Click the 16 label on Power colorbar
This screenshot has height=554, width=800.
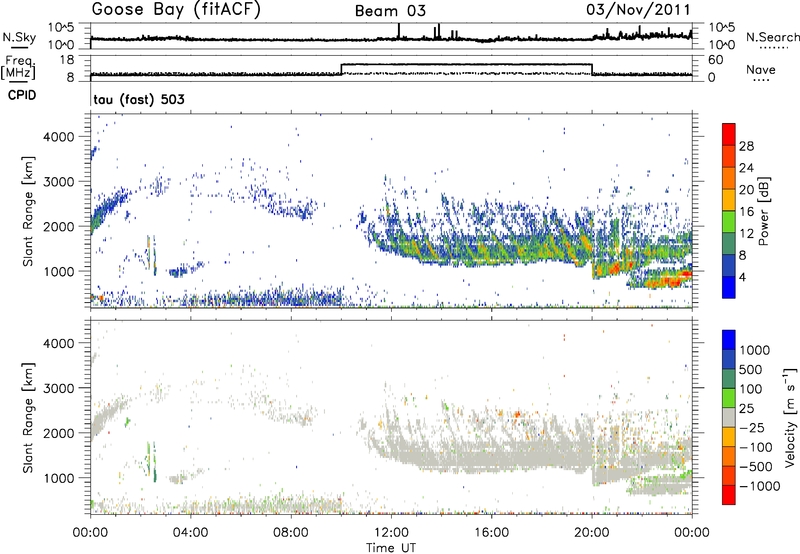coord(746,212)
